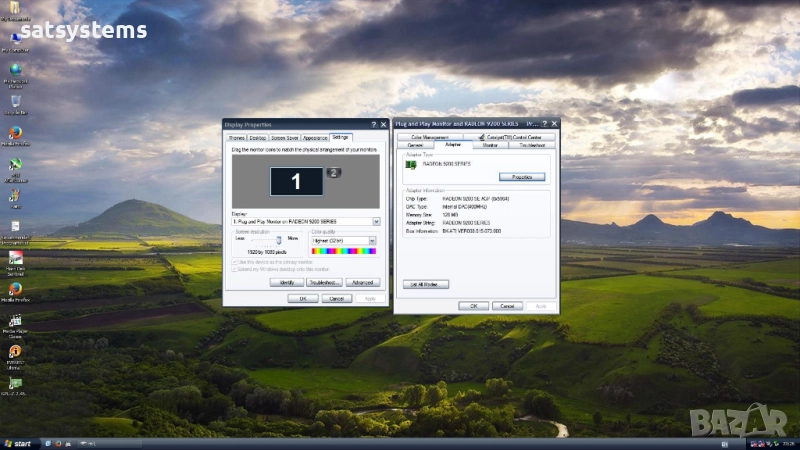Click the screen resolution slider handle

point(278,240)
